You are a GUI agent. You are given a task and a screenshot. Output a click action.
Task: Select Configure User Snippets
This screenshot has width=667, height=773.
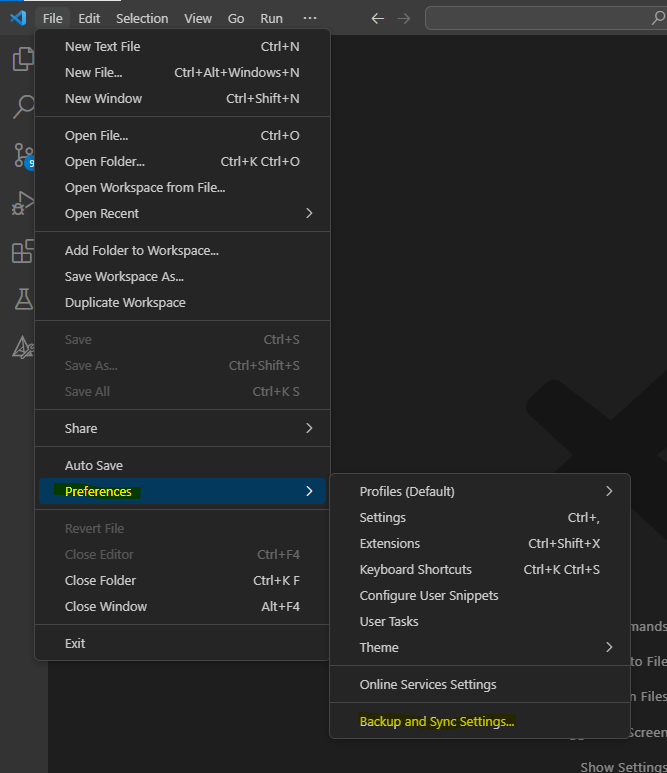(x=480, y=596)
